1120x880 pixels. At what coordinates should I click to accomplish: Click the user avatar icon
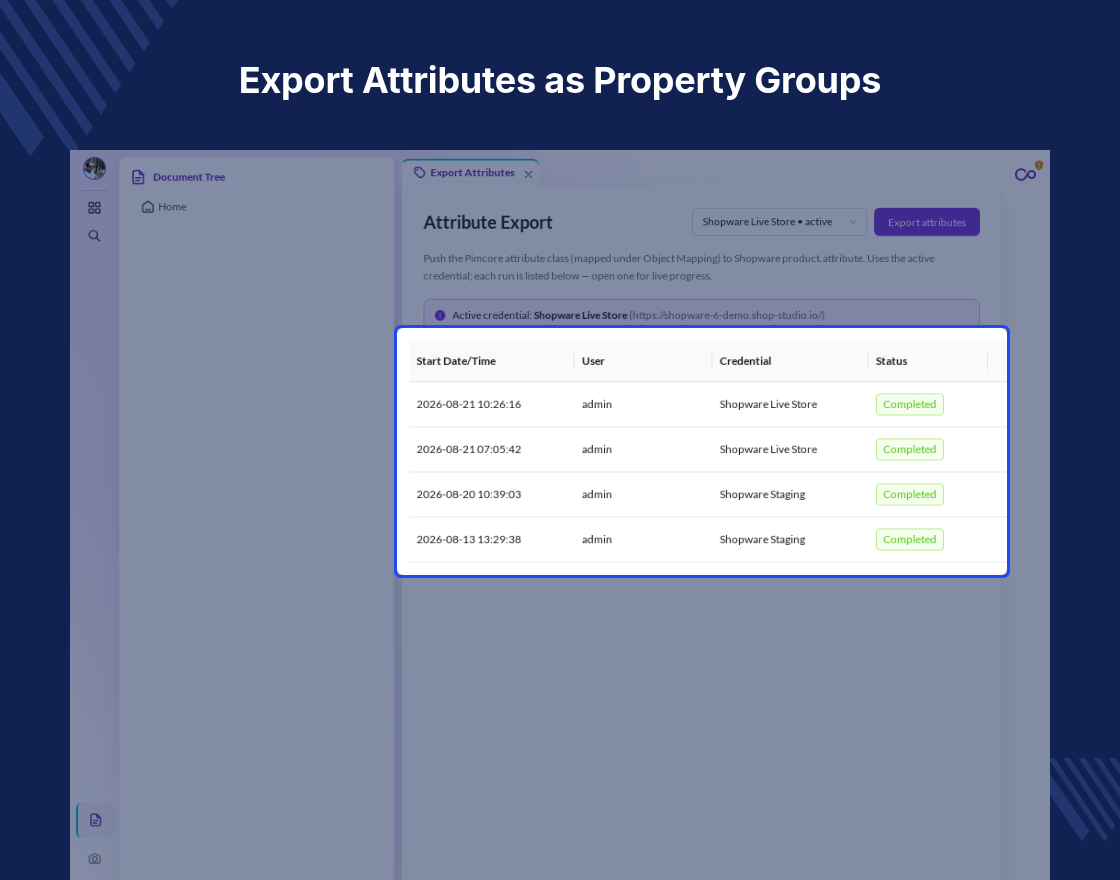coord(94,169)
